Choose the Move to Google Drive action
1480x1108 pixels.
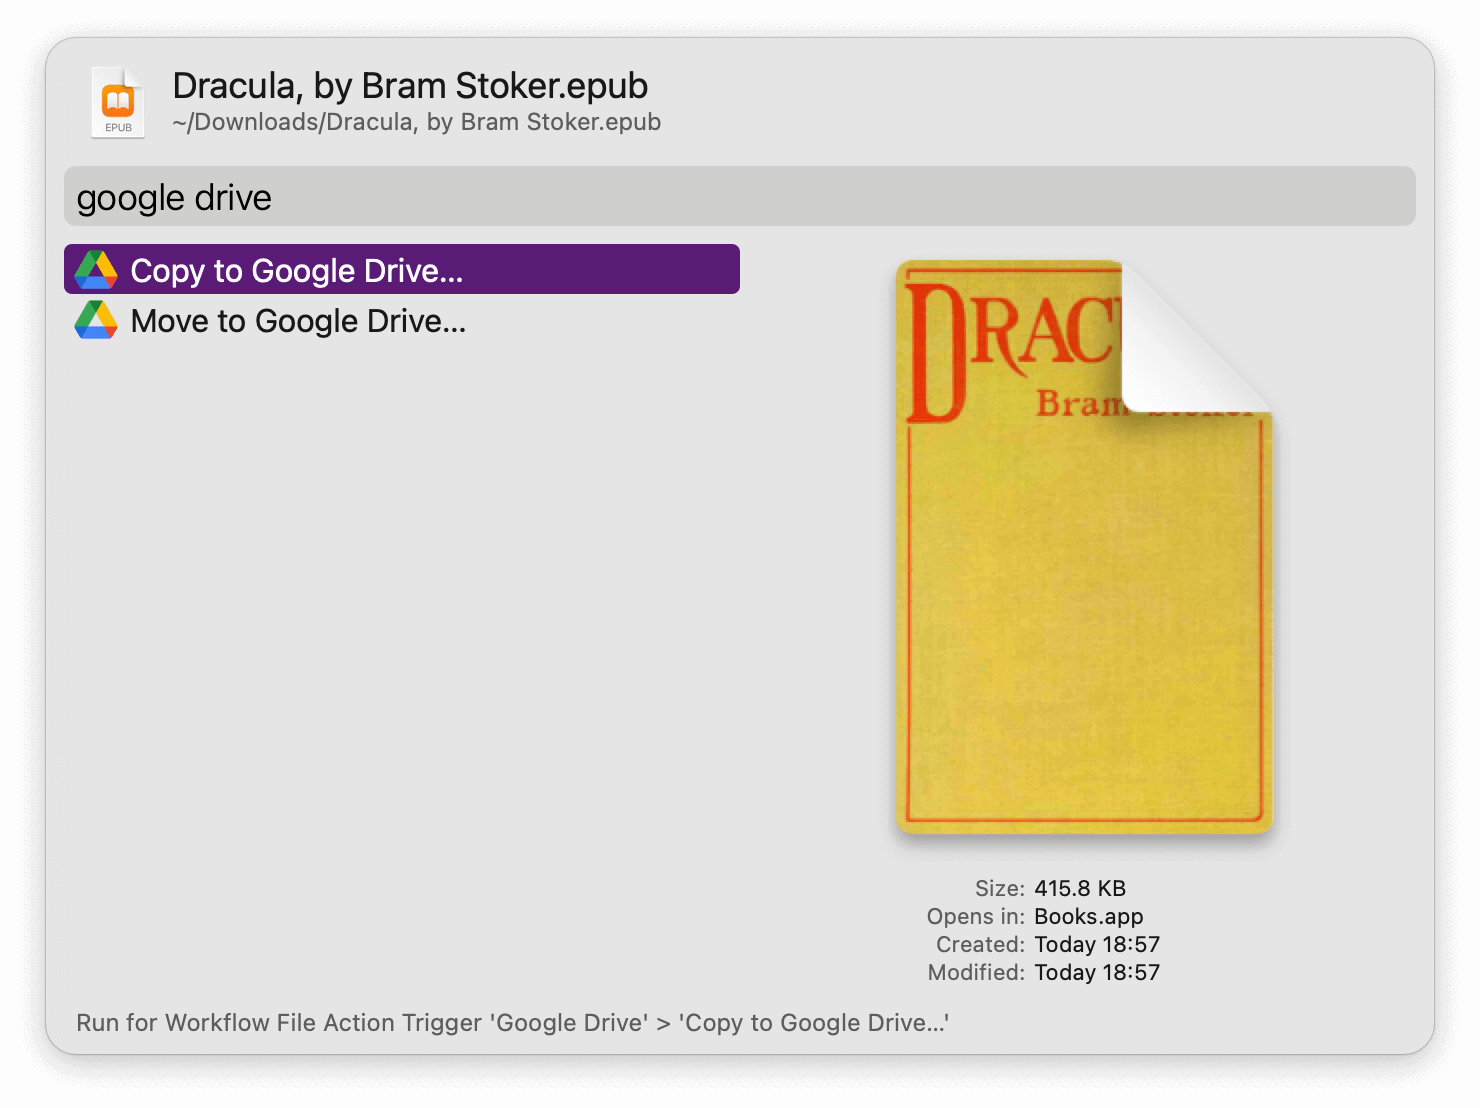[298, 321]
